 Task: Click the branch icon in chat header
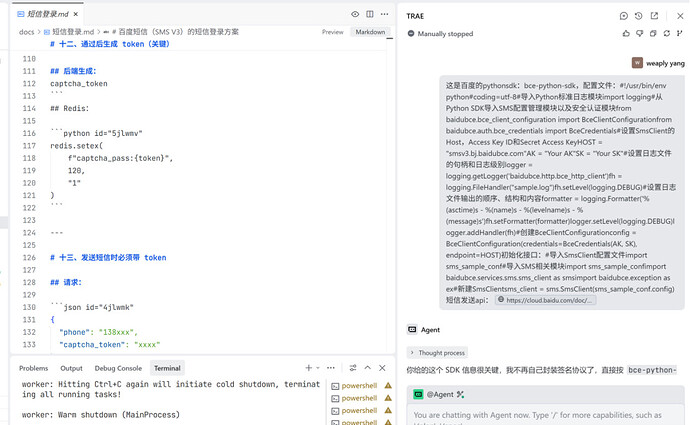tap(680, 33)
